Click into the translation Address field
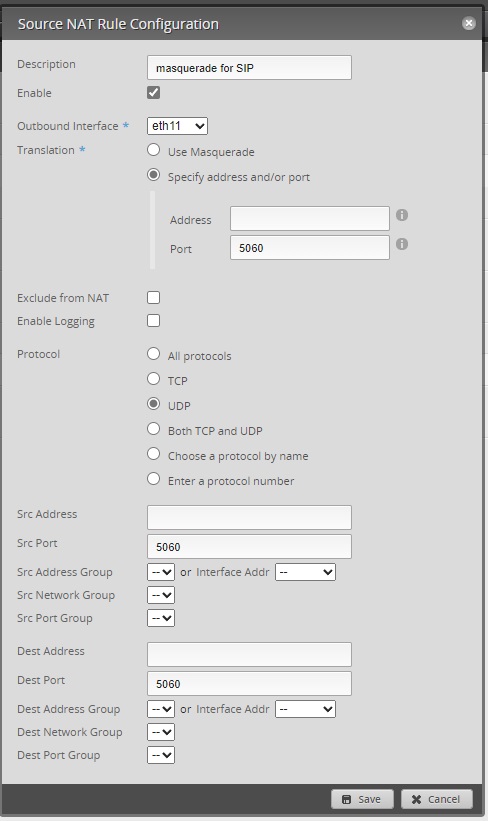This screenshot has height=821, width=488. tap(310, 218)
